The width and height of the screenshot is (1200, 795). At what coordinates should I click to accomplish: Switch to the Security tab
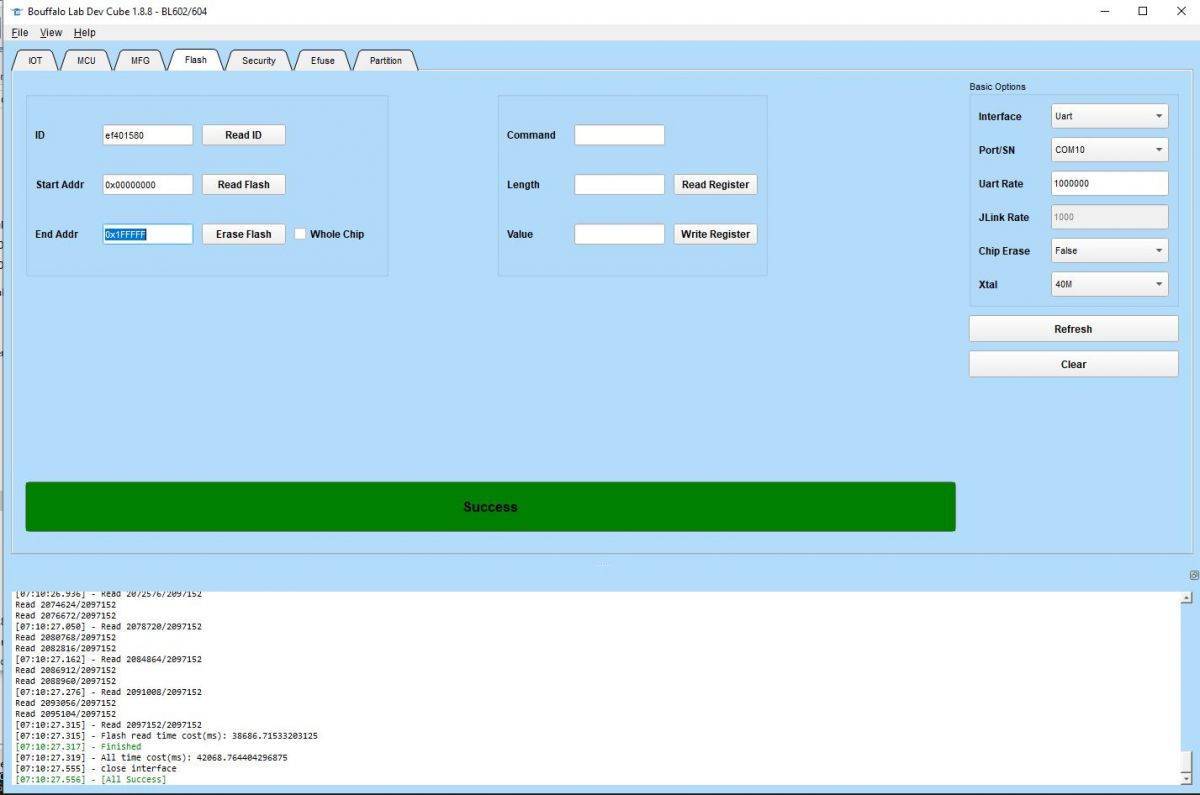pos(259,61)
